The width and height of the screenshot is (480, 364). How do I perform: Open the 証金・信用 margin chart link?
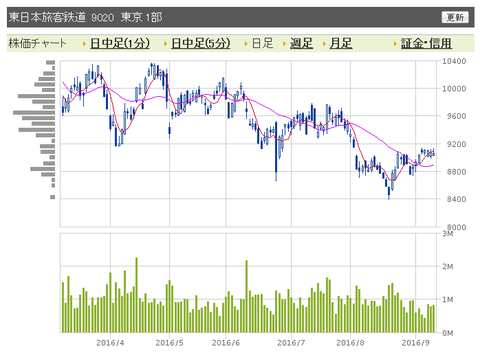click(x=426, y=43)
